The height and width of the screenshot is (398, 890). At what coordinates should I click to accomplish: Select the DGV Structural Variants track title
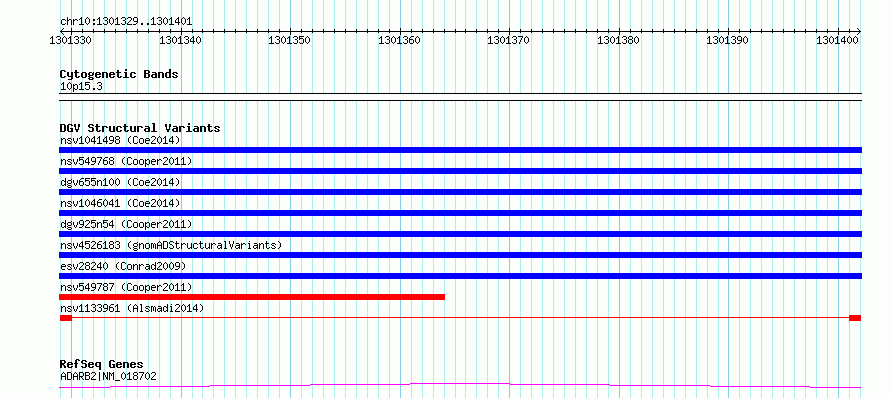click(x=140, y=128)
